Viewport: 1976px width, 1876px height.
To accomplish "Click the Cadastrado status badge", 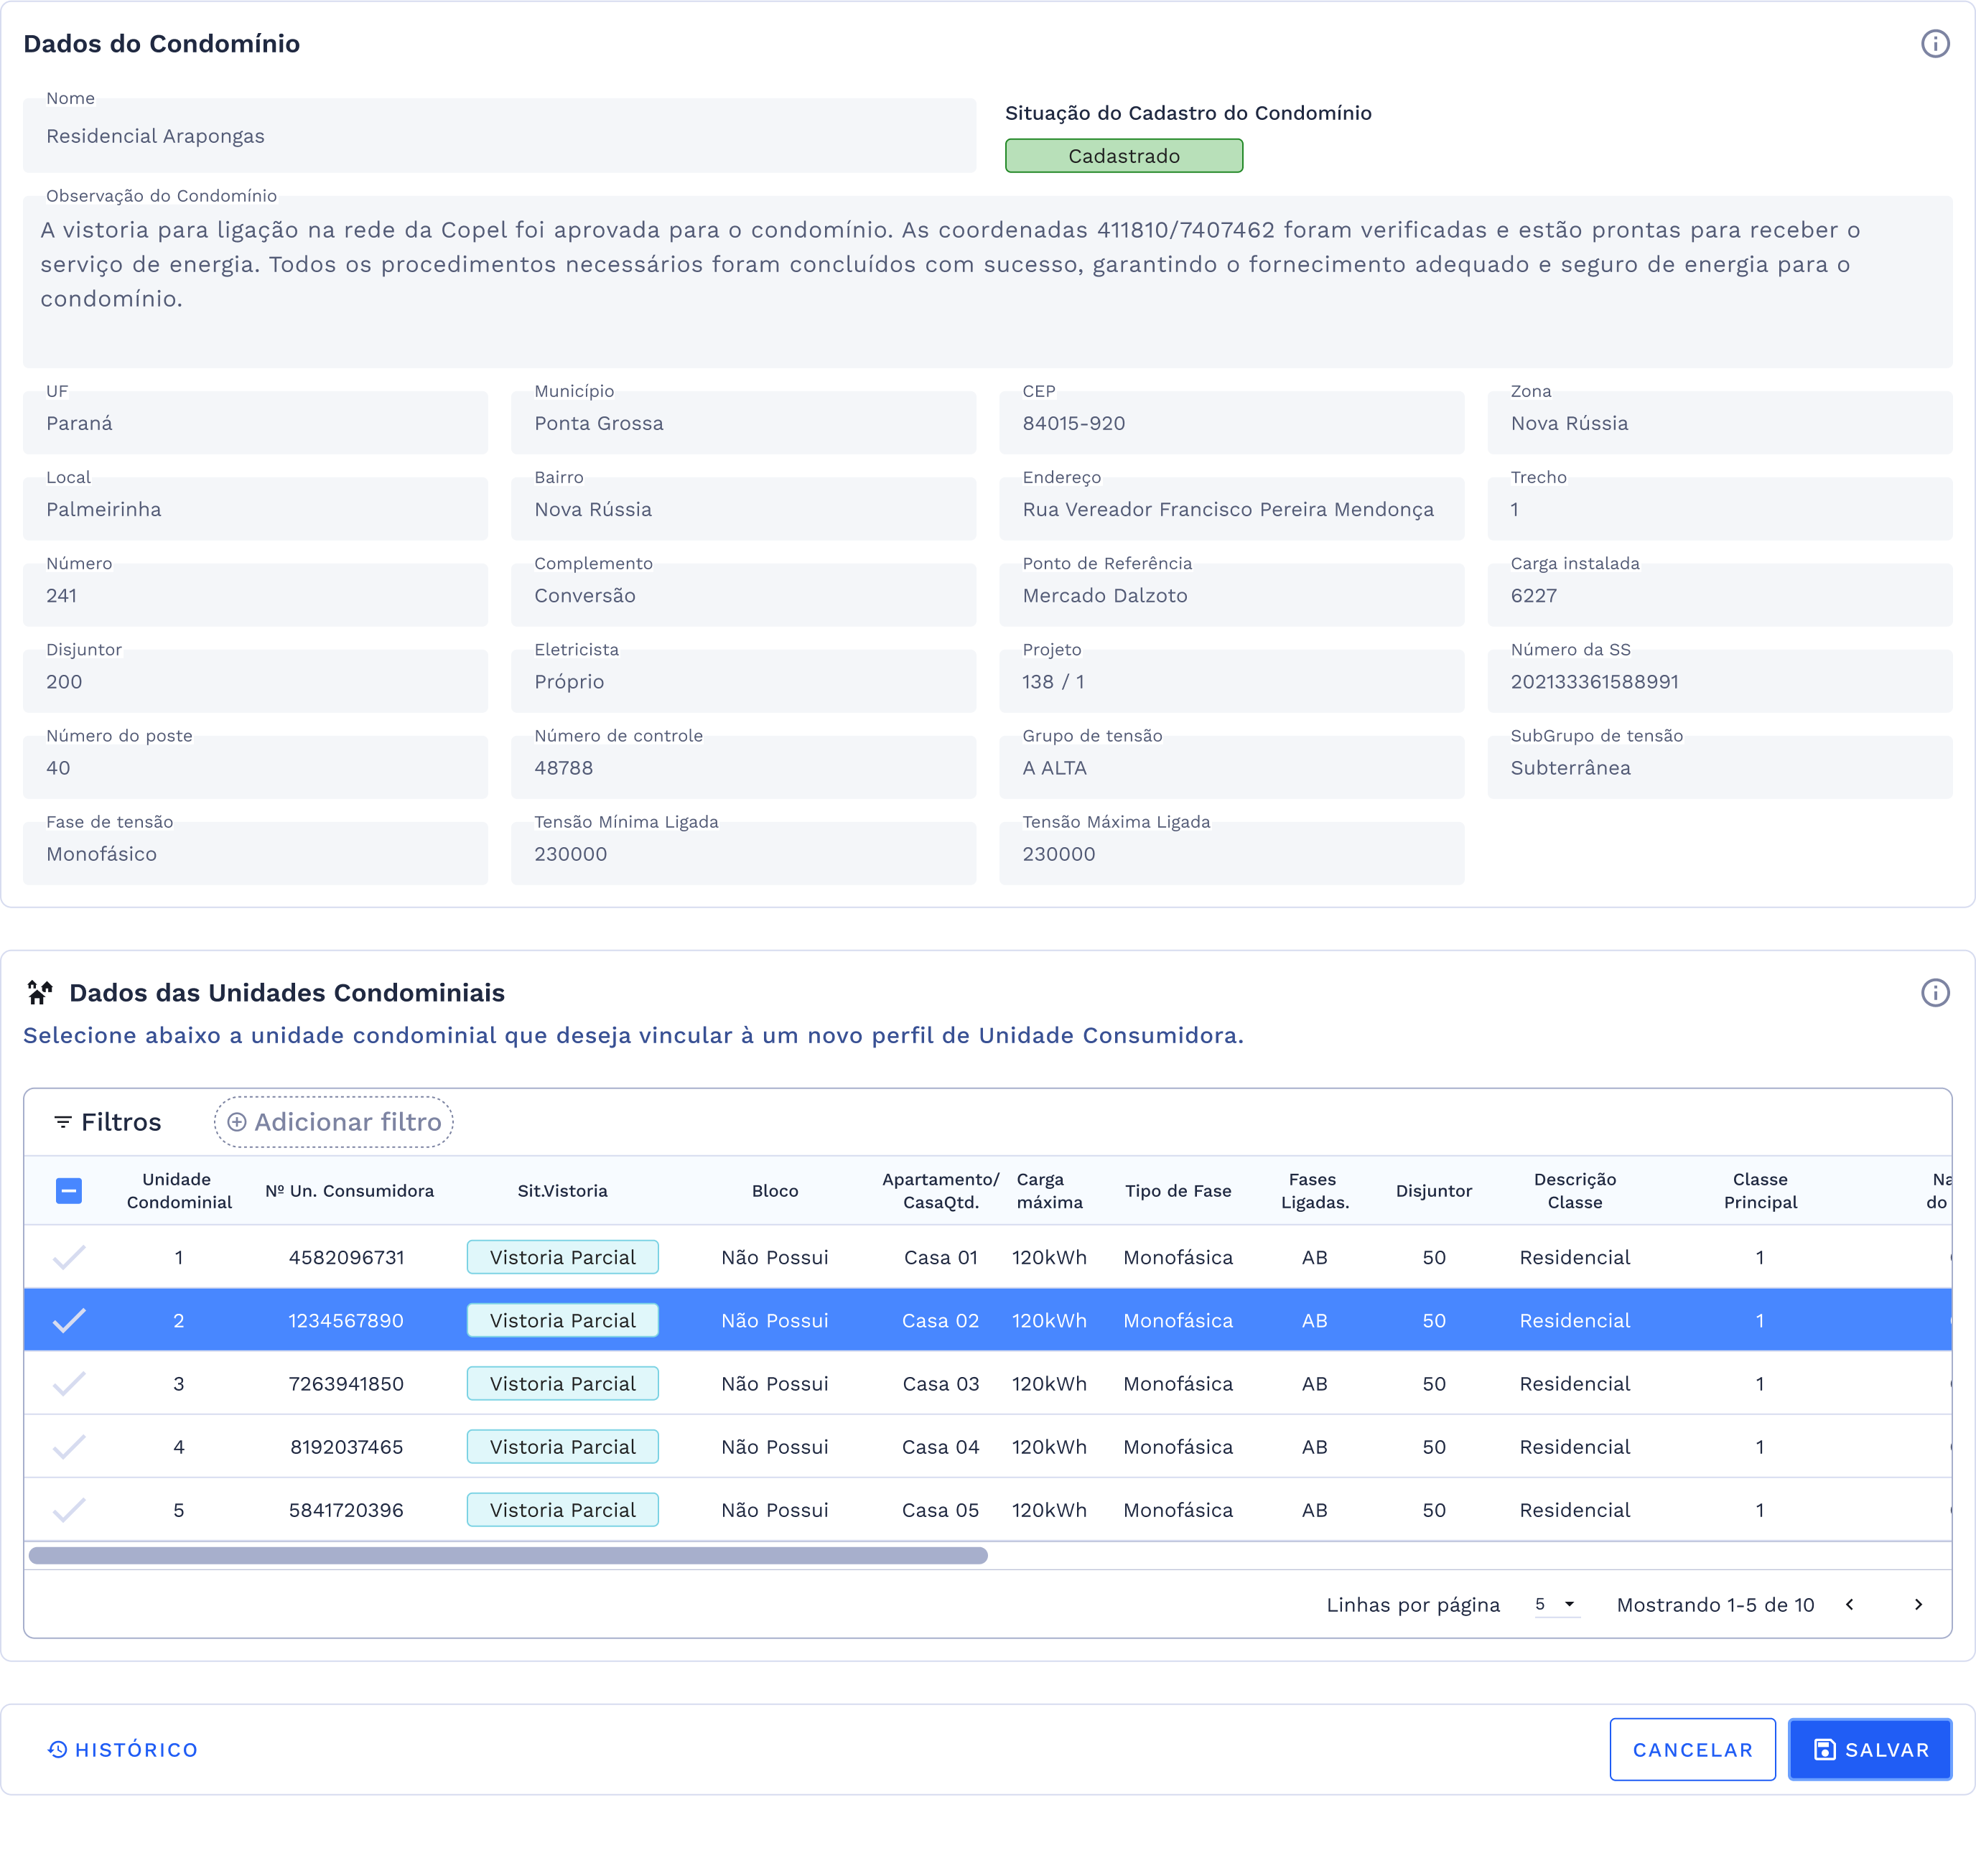I will click(x=1123, y=156).
